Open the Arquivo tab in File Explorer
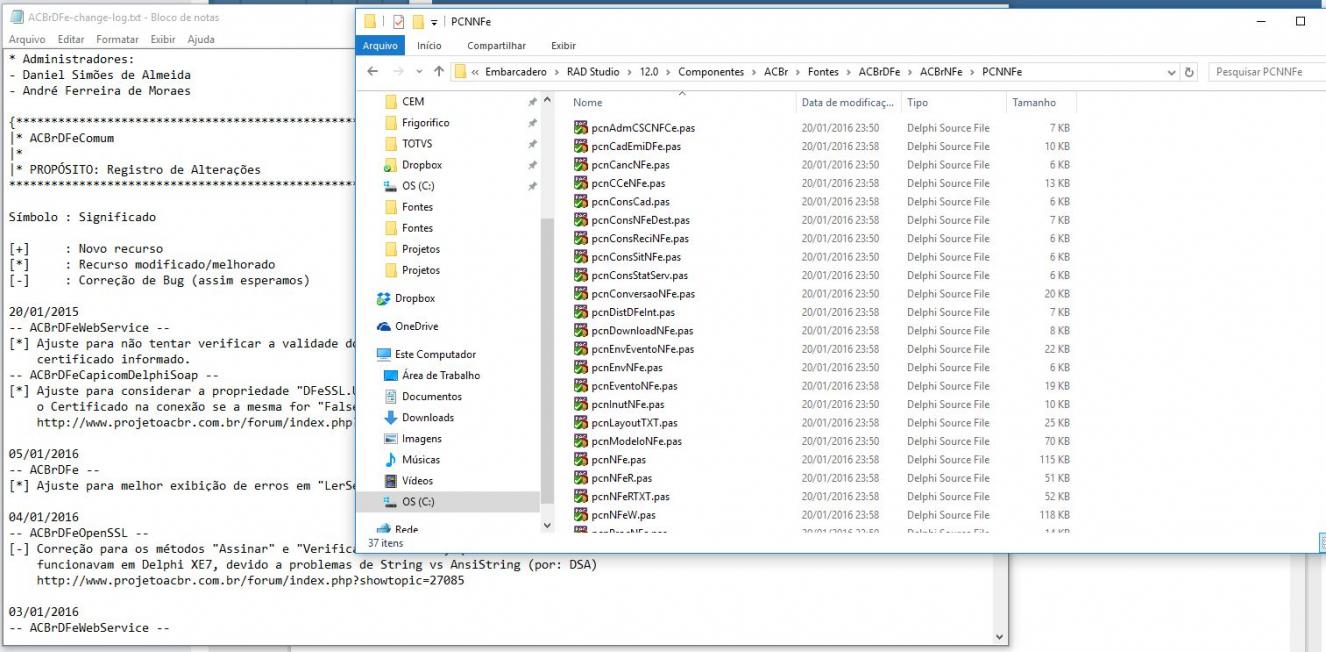1326x652 pixels. tap(380, 45)
